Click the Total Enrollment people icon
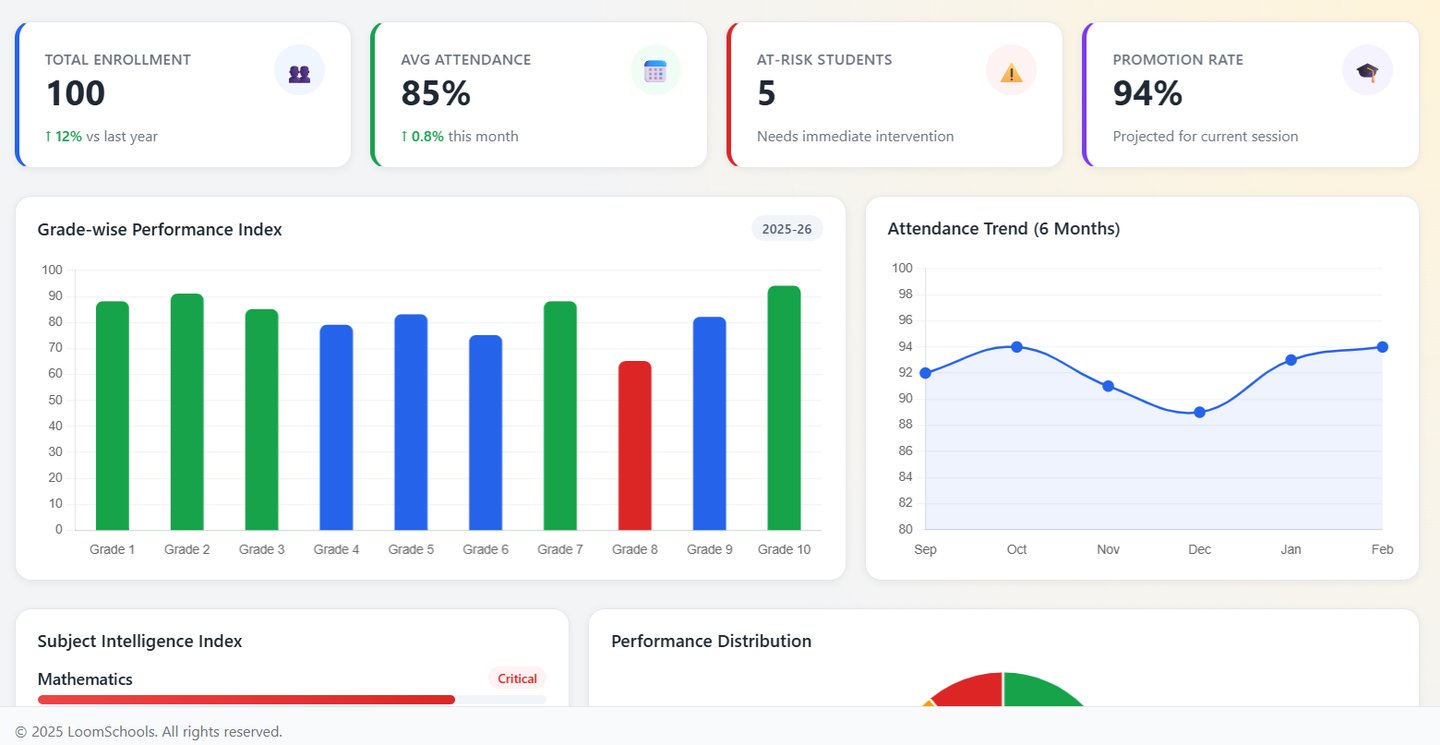The height and width of the screenshot is (745, 1440). [299, 72]
